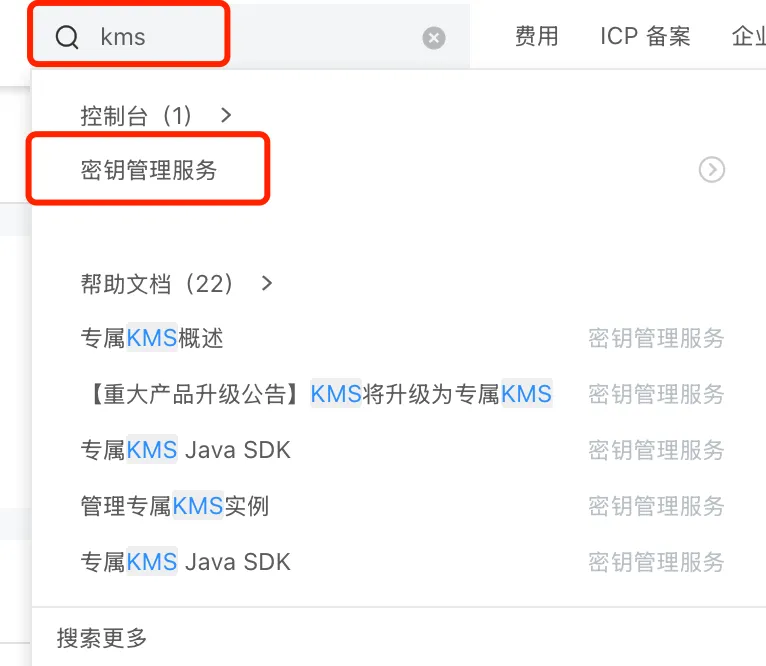Expand the 控制台 (1) chevron arrow

(x=226, y=115)
